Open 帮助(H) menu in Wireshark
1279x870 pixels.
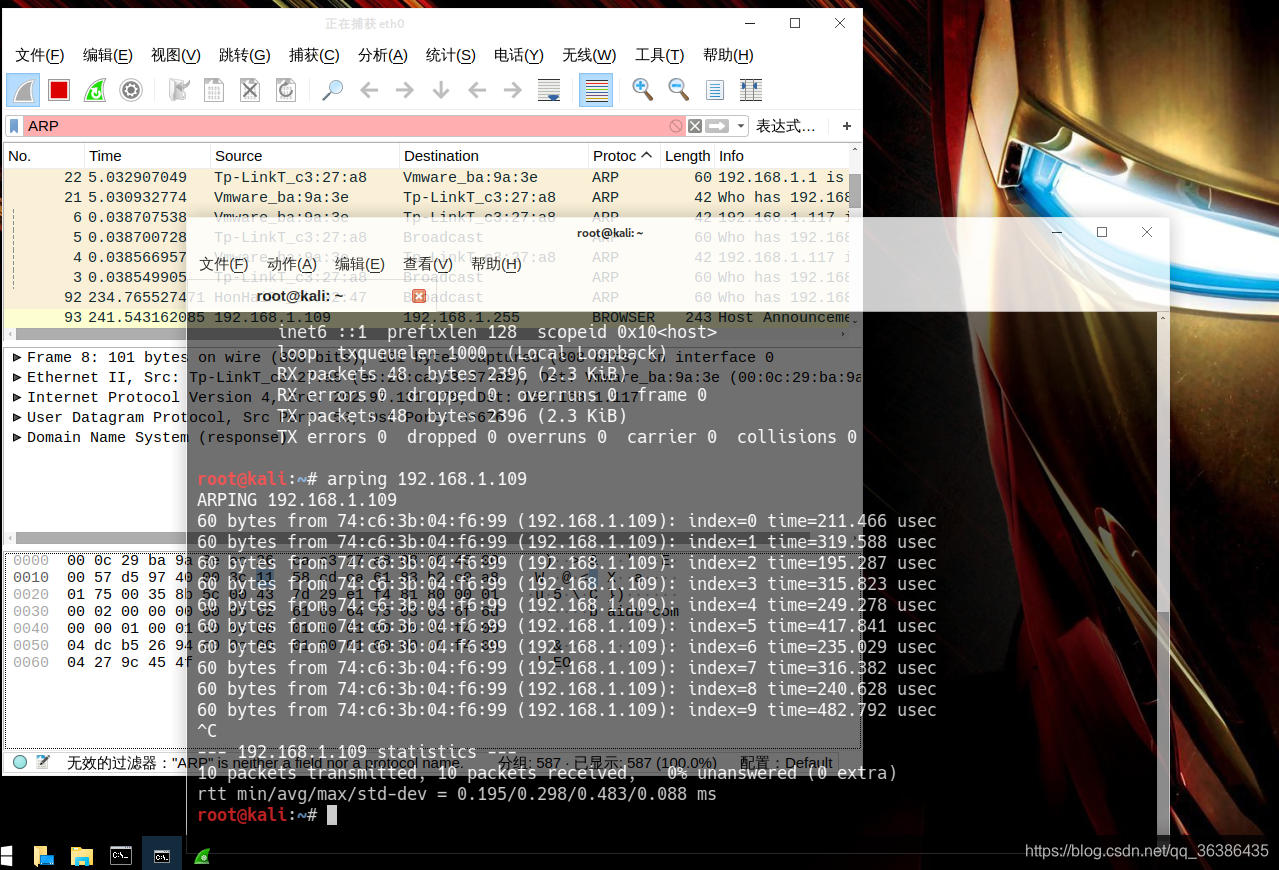(728, 55)
